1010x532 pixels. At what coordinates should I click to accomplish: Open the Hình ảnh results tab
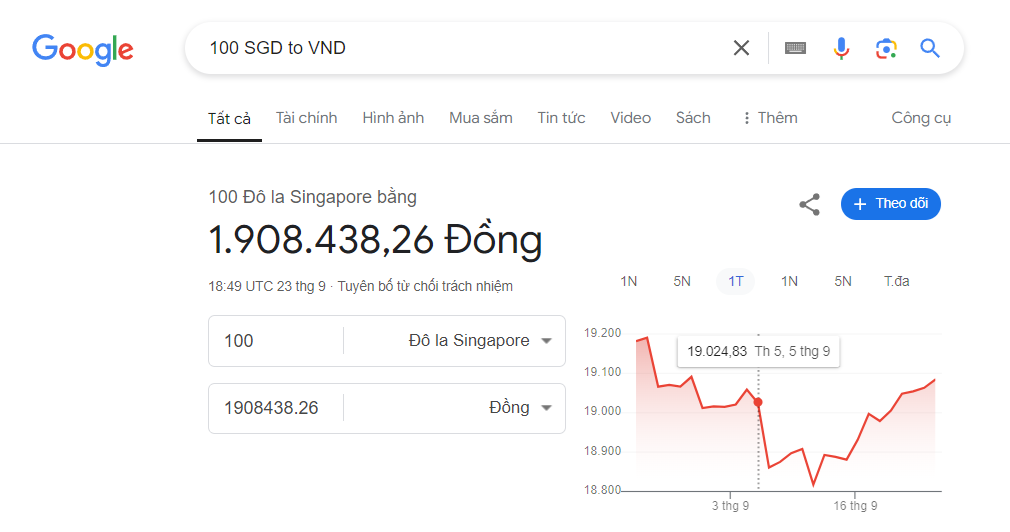click(393, 118)
